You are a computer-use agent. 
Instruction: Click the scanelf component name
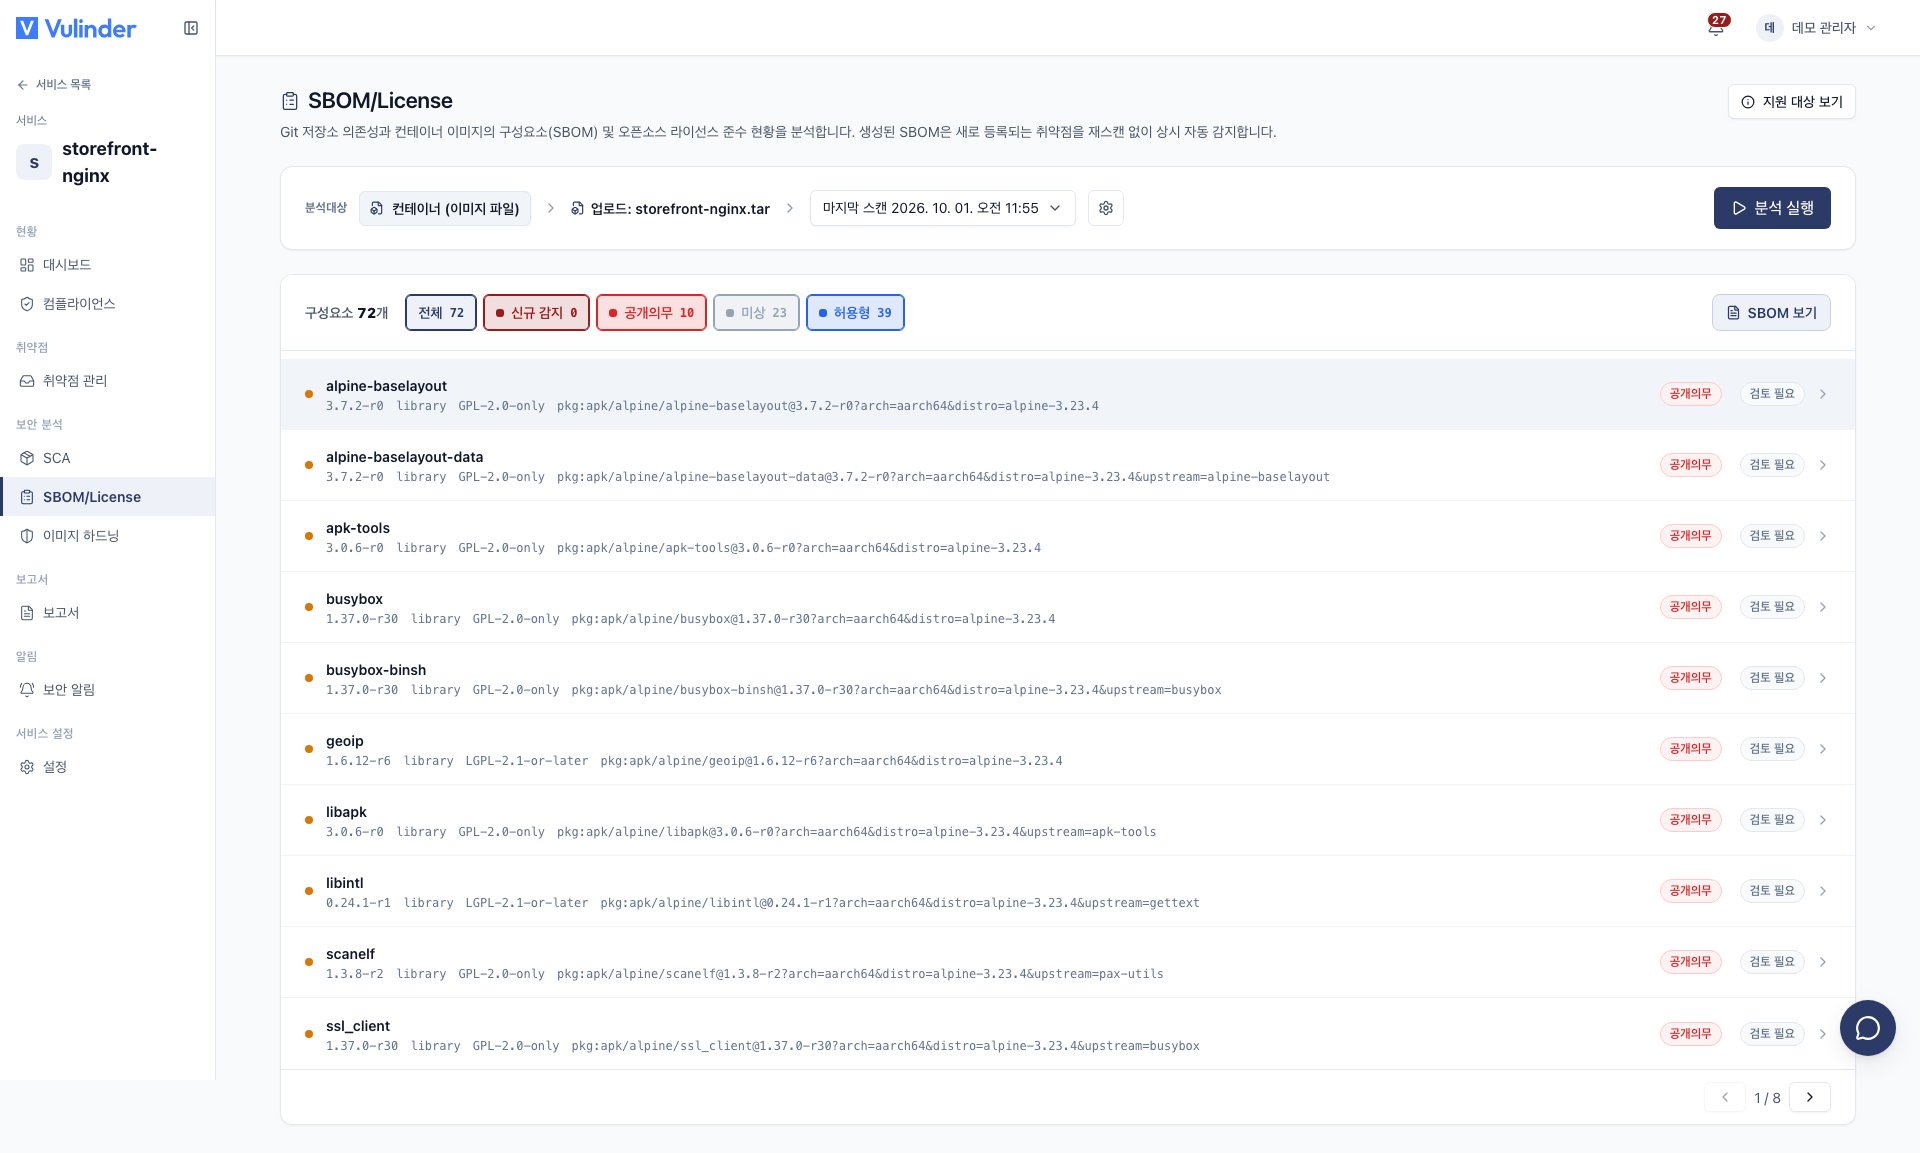(350, 954)
